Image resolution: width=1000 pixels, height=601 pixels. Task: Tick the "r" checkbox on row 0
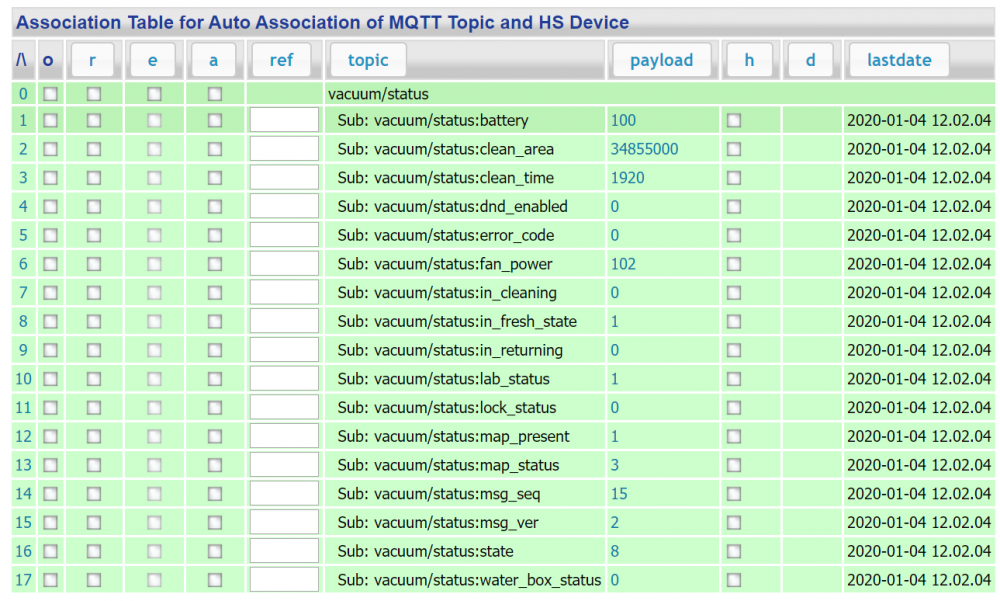[x=92, y=92]
